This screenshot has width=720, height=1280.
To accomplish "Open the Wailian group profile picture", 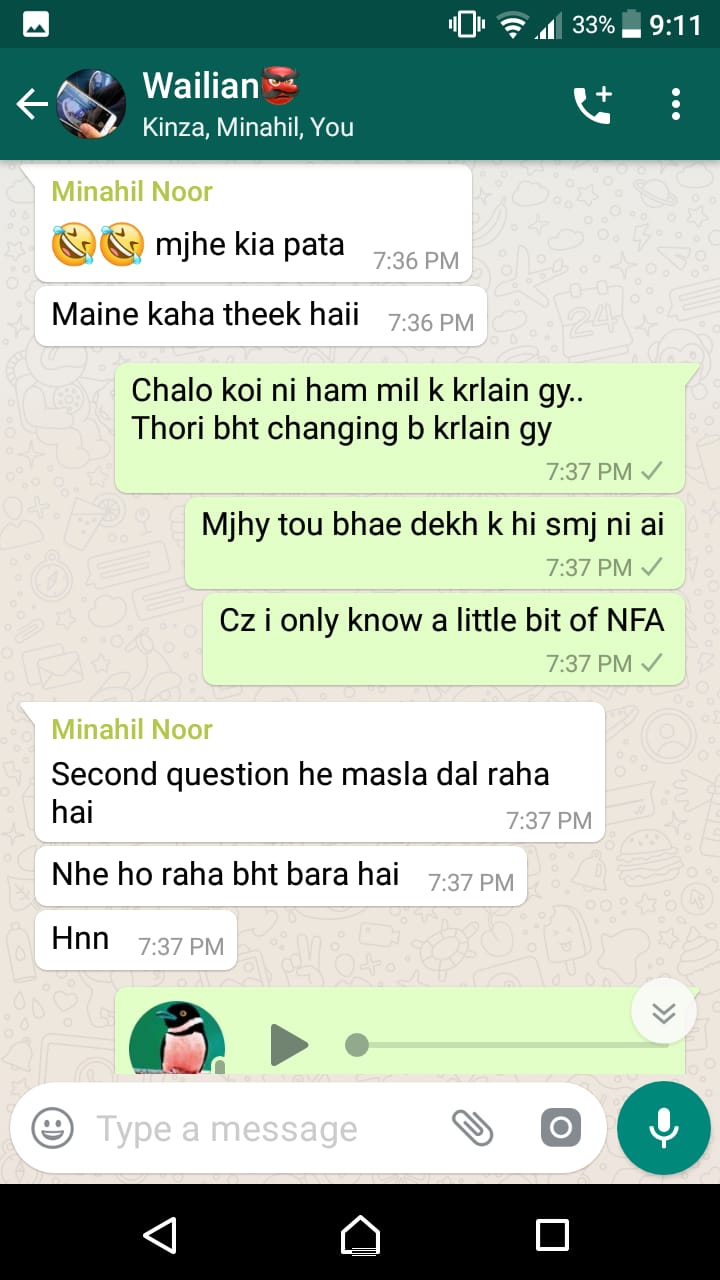I will coord(91,104).
